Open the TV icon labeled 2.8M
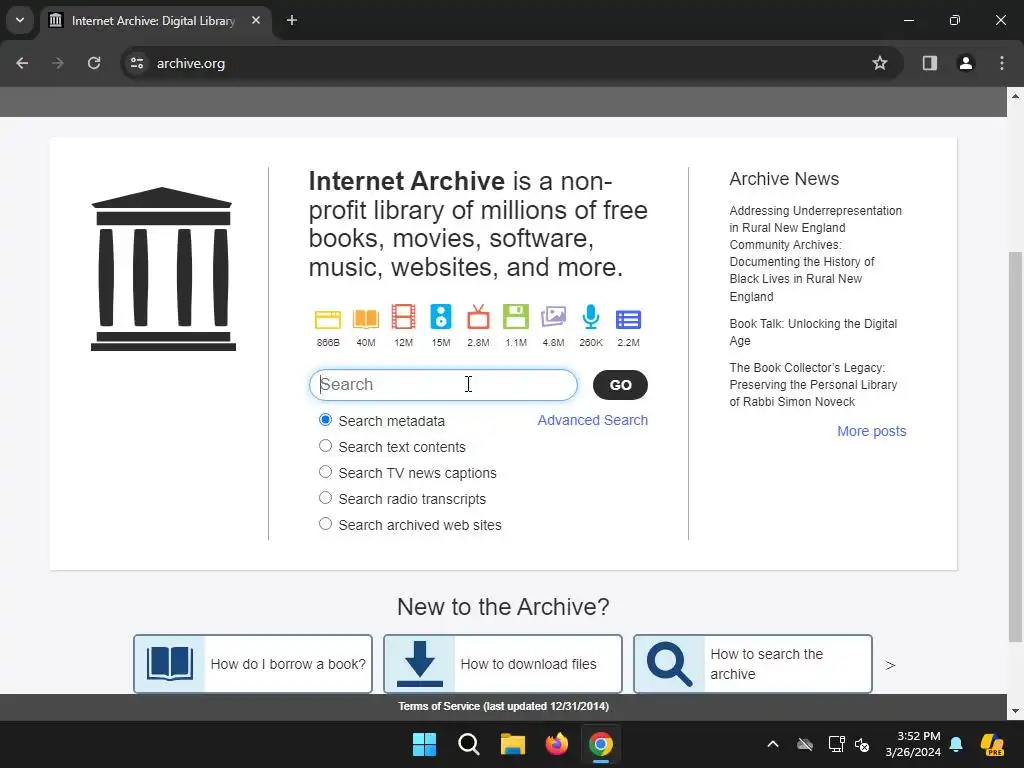Viewport: 1024px width, 768px height. pyautogui.click(x=478, y=317)
